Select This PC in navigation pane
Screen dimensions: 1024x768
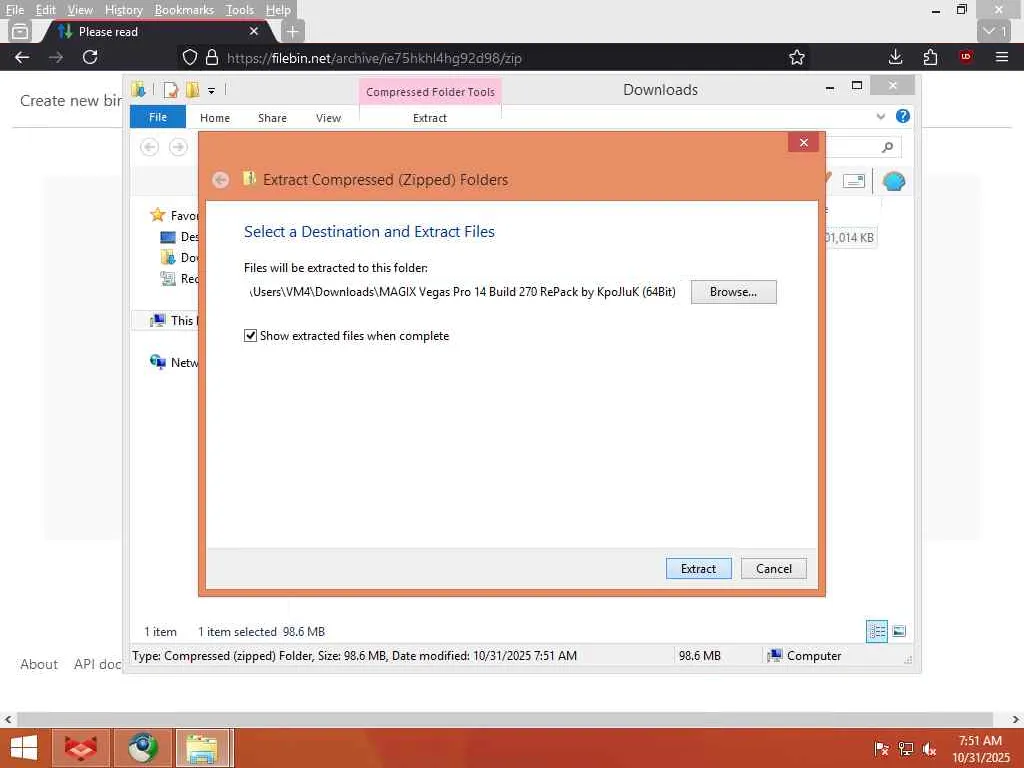tap(173, 320)
